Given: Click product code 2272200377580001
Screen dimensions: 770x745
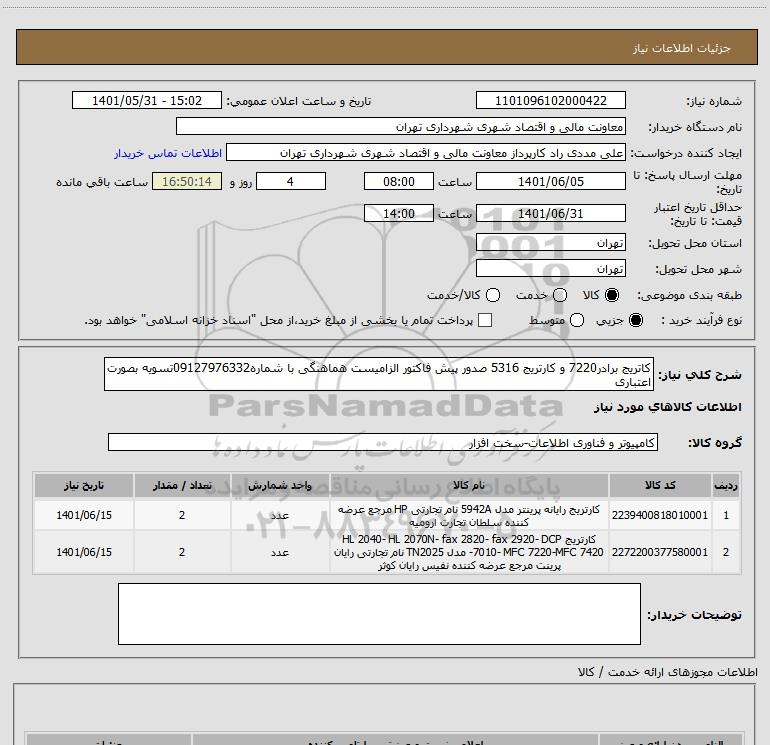Looking at the screenshot, I should (660, 552).
